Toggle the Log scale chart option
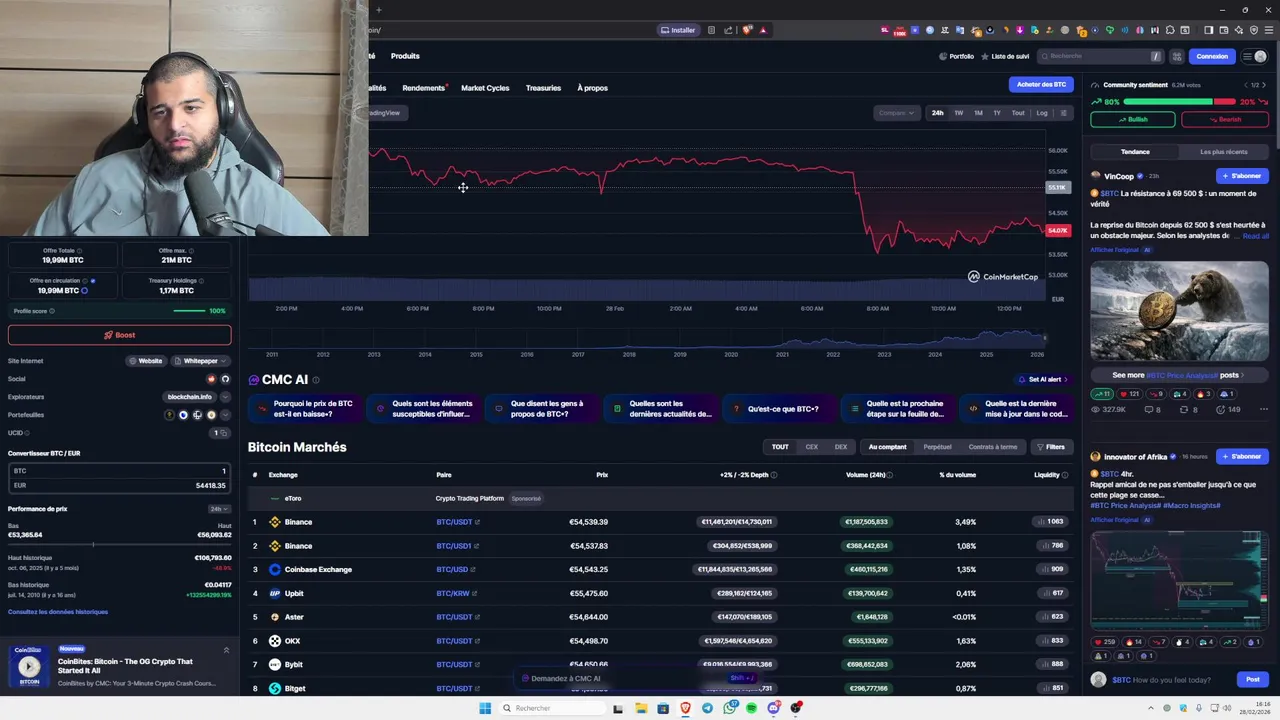This screenshot has width=1280, height=720. (x=1042, y=113)
